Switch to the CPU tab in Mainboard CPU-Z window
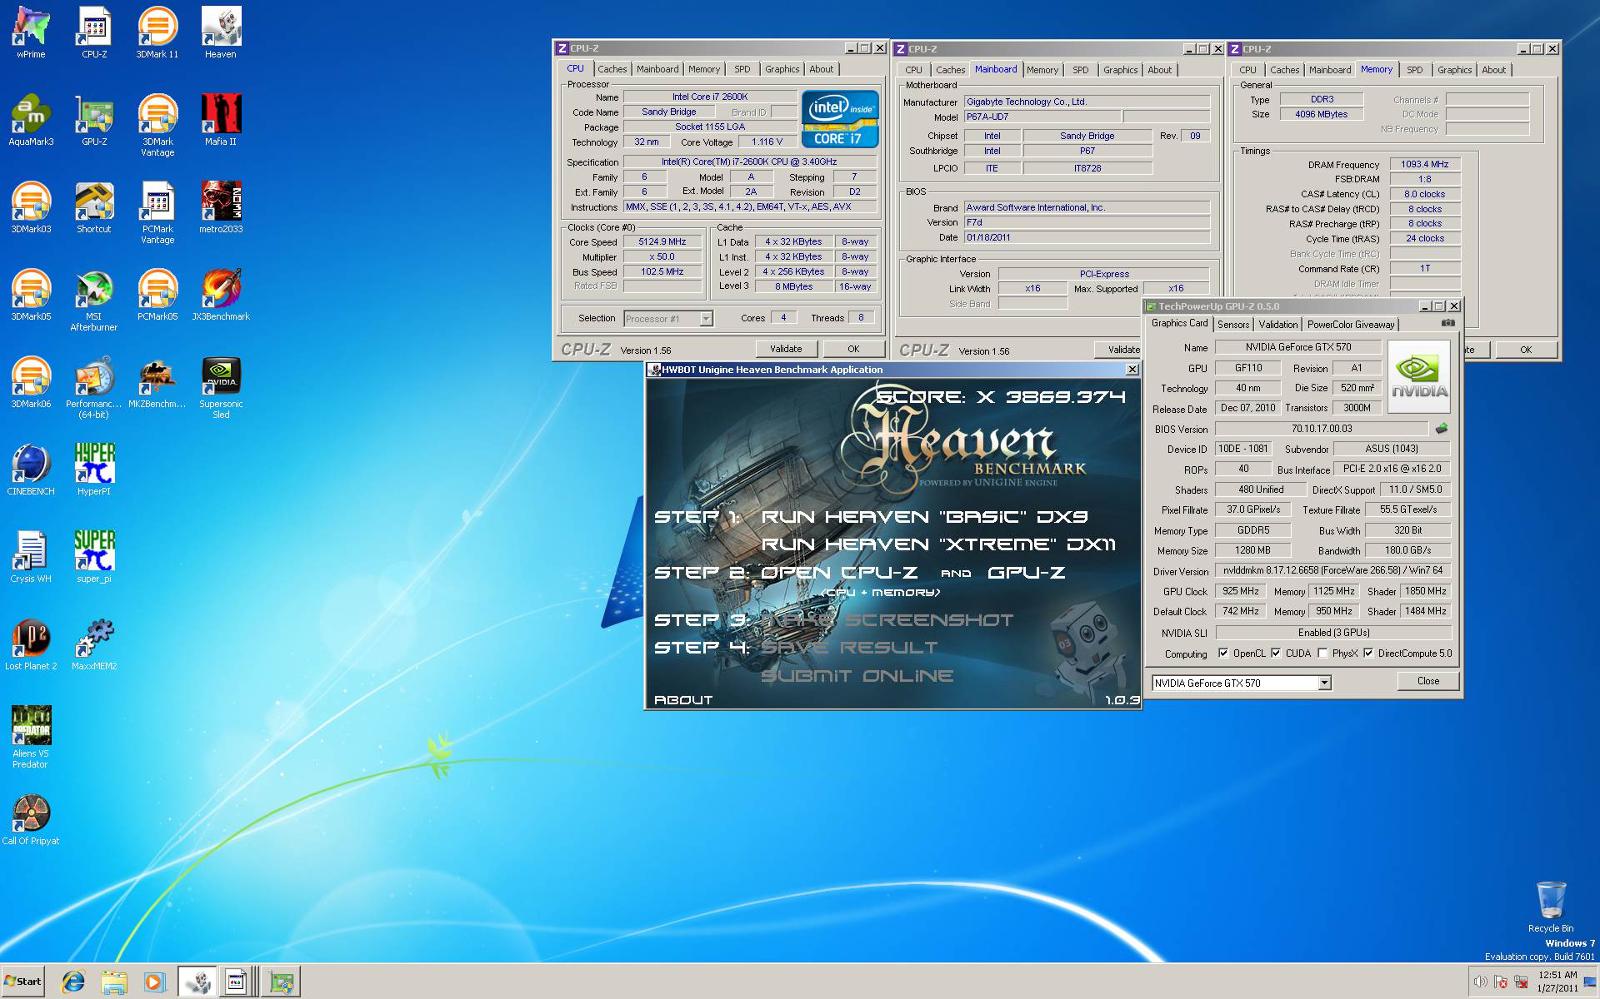The image size is (1600, 999). (x=914, y=70)
